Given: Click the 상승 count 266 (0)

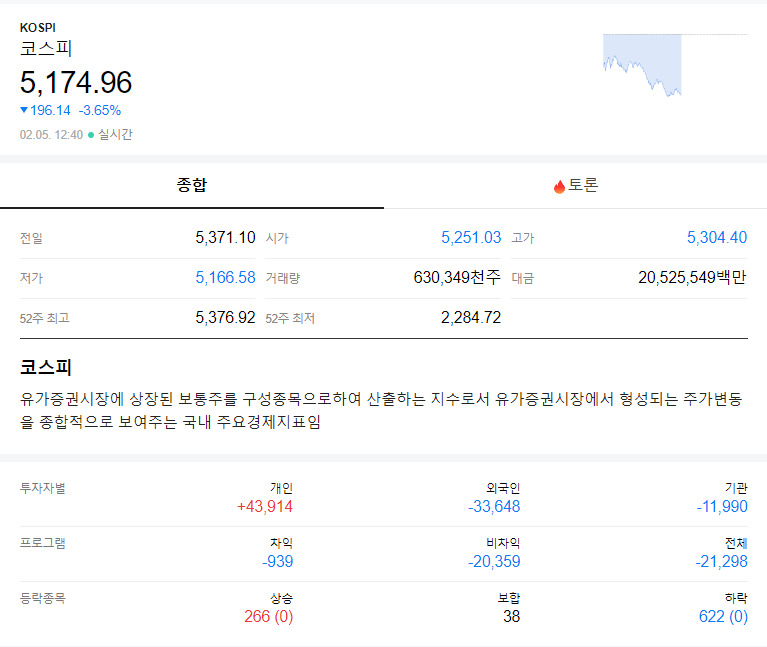Looking at the screenshot, I should pyautogui.click(x=269, y=617).
